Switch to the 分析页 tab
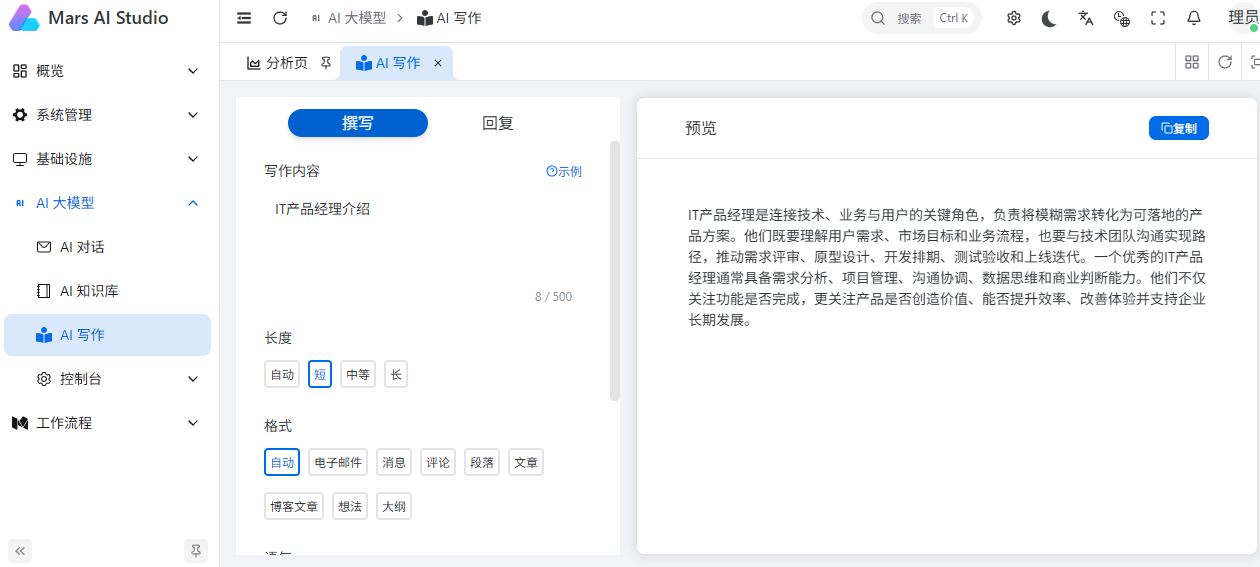The height and width of the screenshot is (567, 1260). point(277,63)
